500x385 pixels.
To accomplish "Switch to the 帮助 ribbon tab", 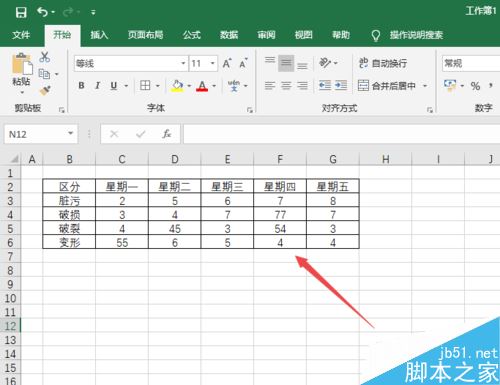I will 341,35.
